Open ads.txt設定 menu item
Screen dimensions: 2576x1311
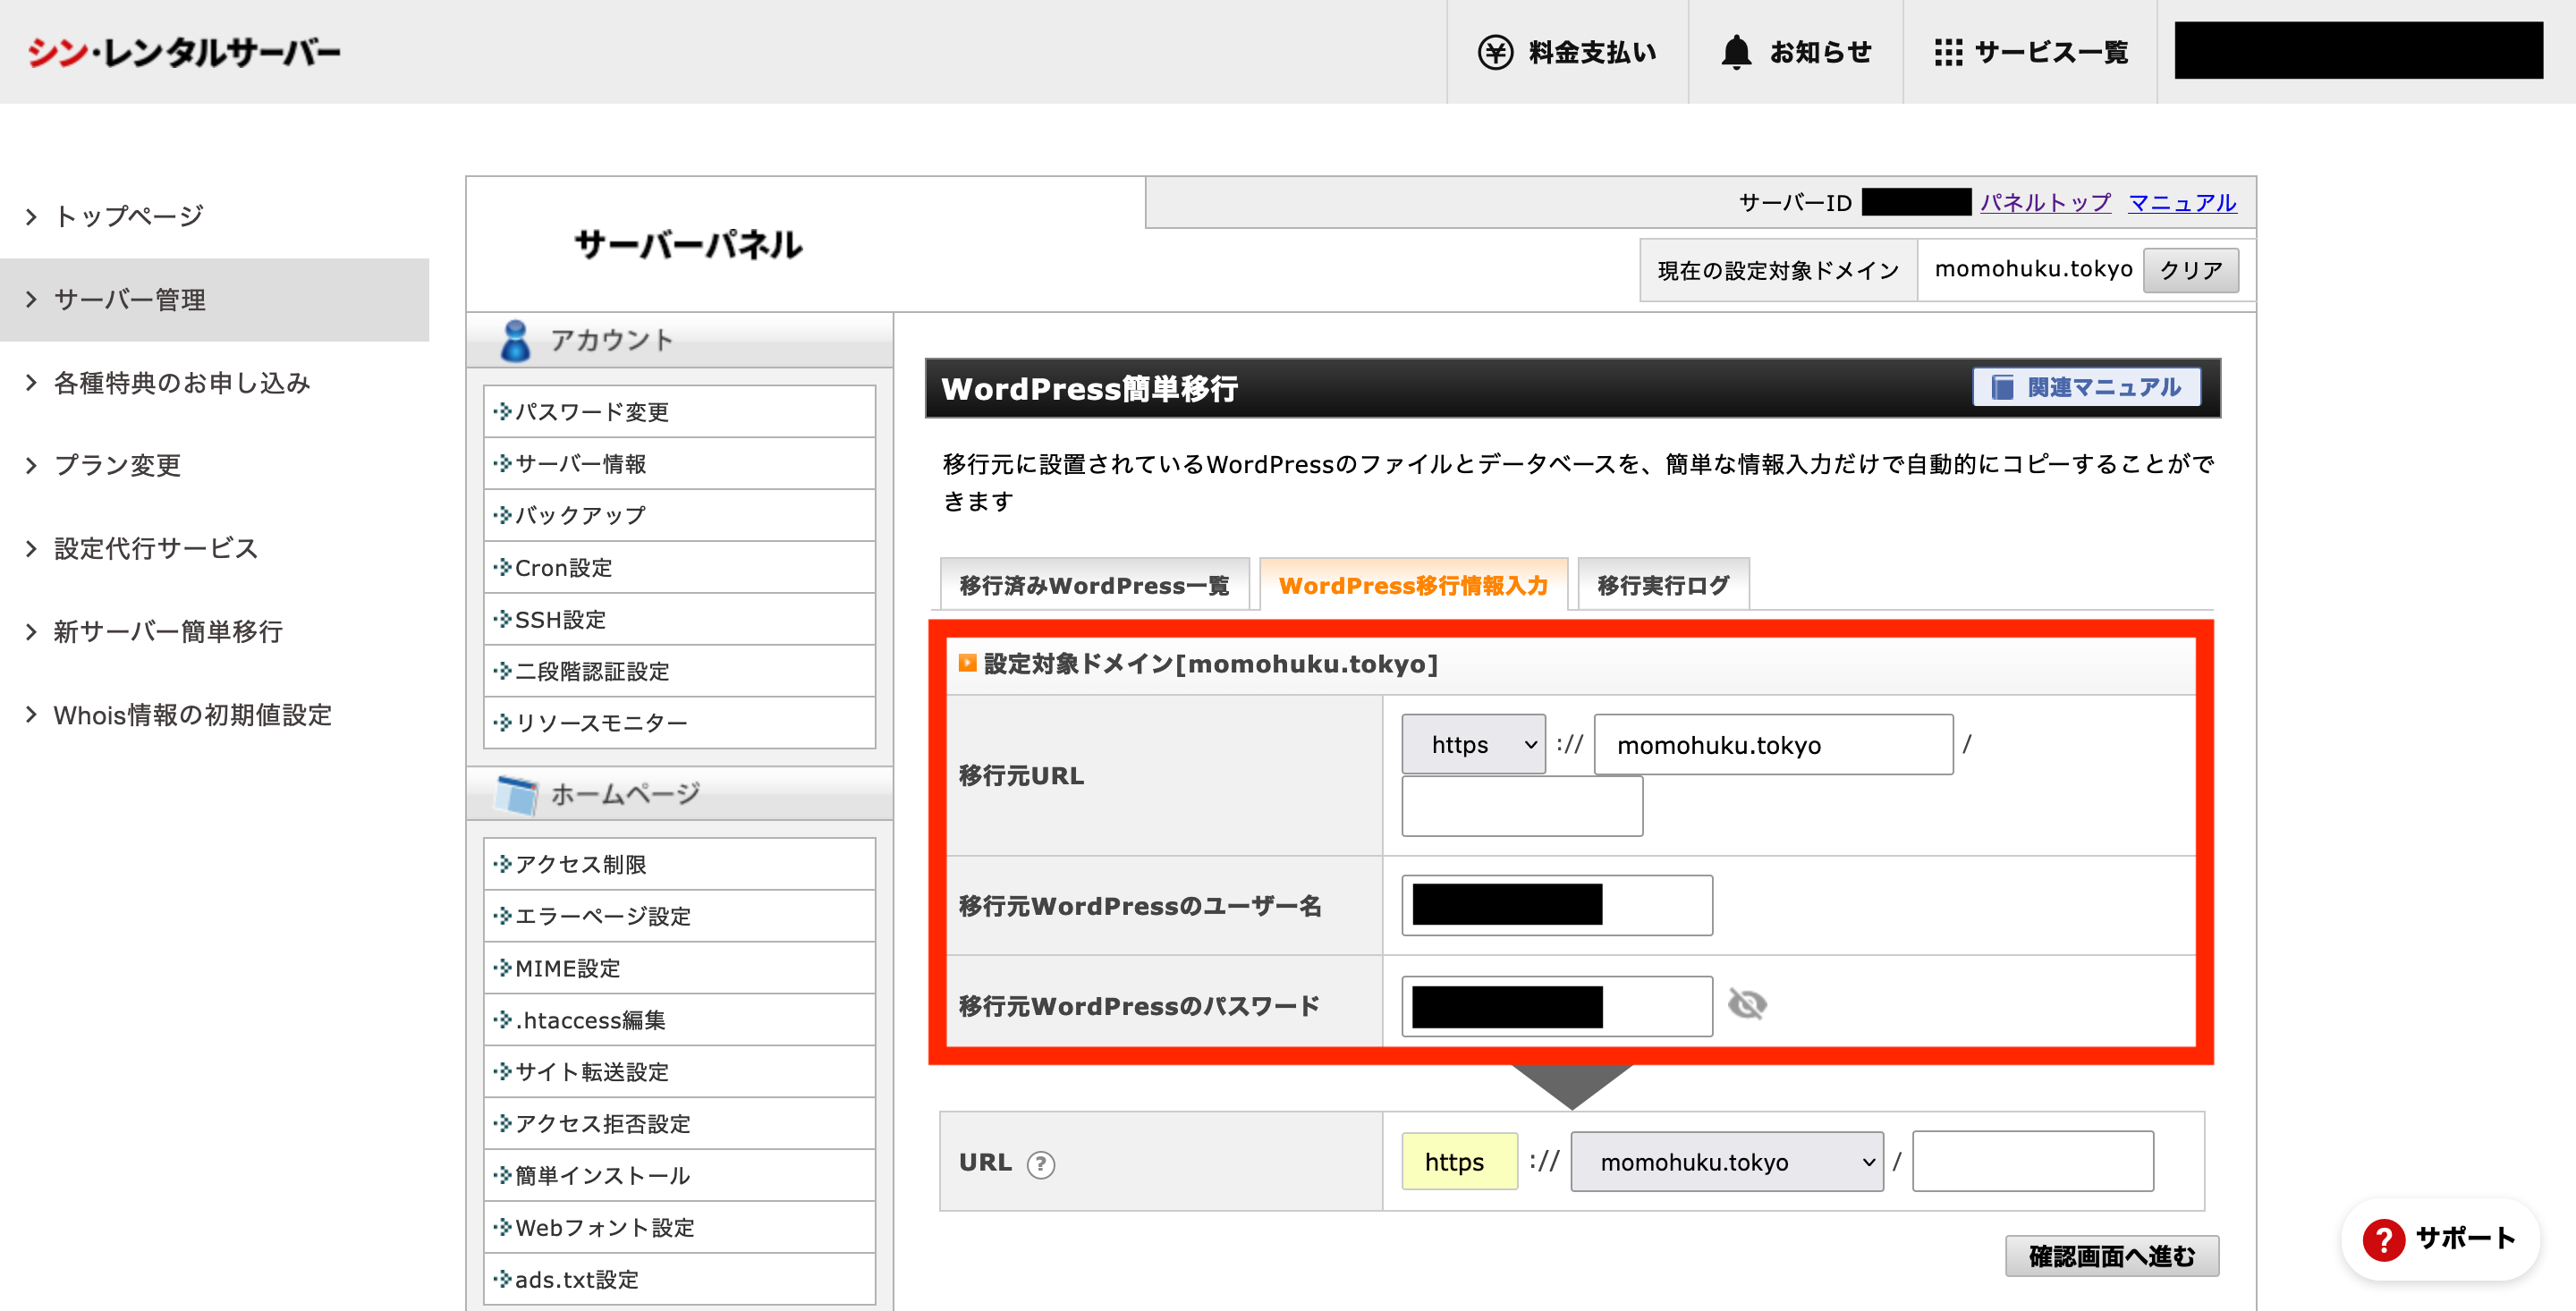[x=679, y=1279]
